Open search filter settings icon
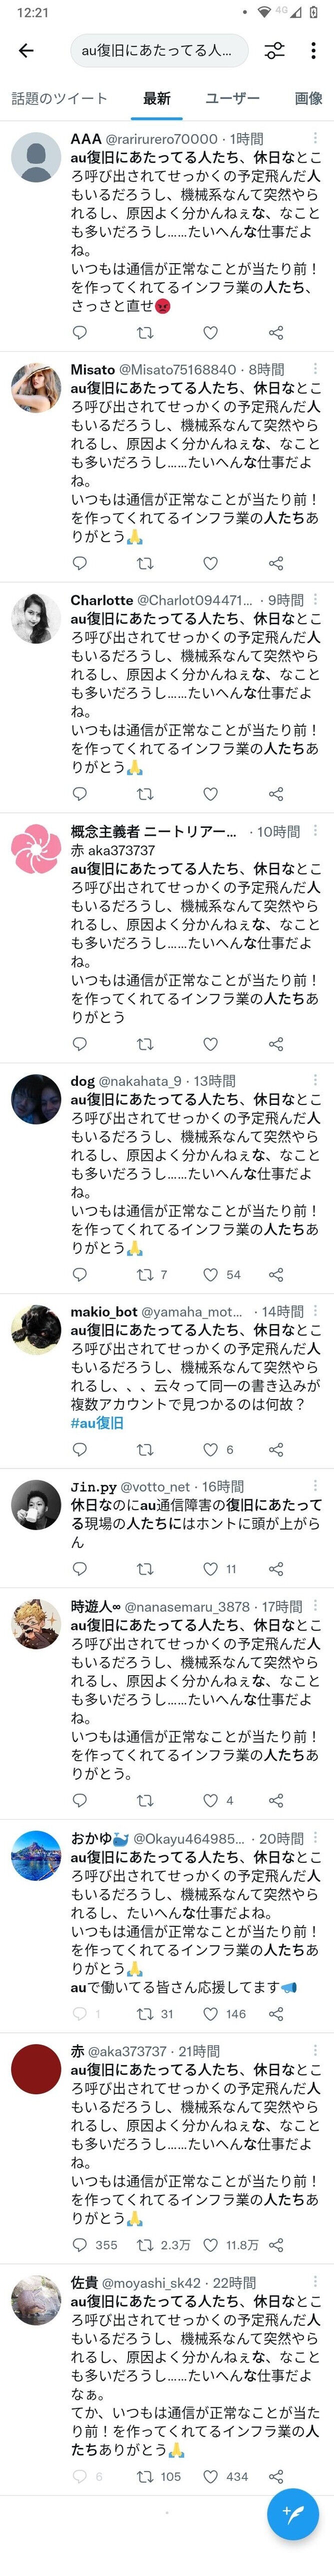Image resolution: width=334 pixels, height=2576 pixels. pos(274,50)
